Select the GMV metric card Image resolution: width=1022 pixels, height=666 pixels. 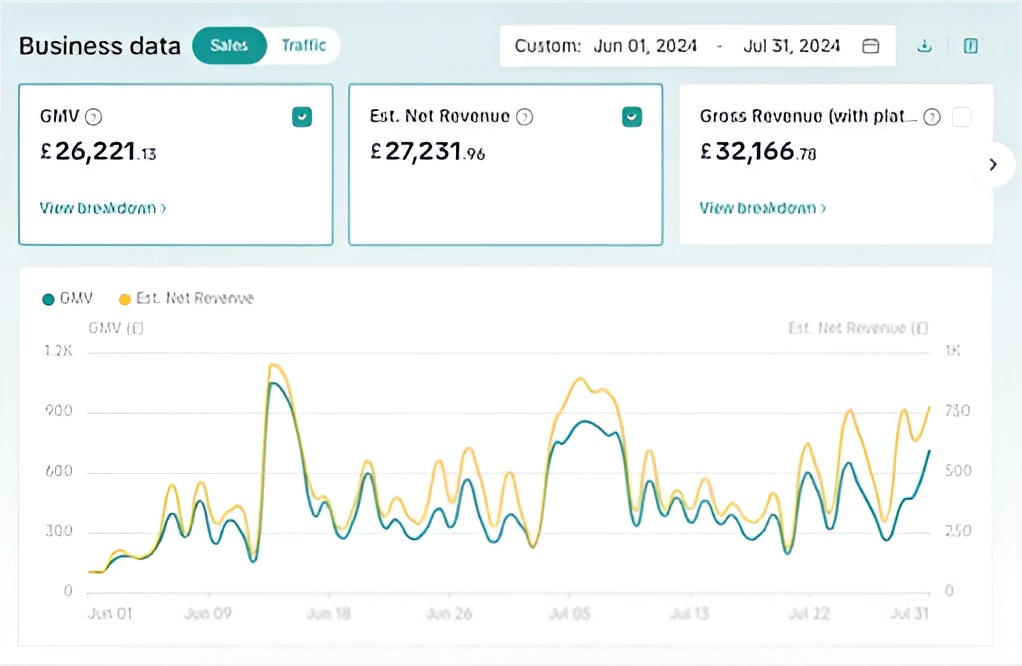(176, 164)
